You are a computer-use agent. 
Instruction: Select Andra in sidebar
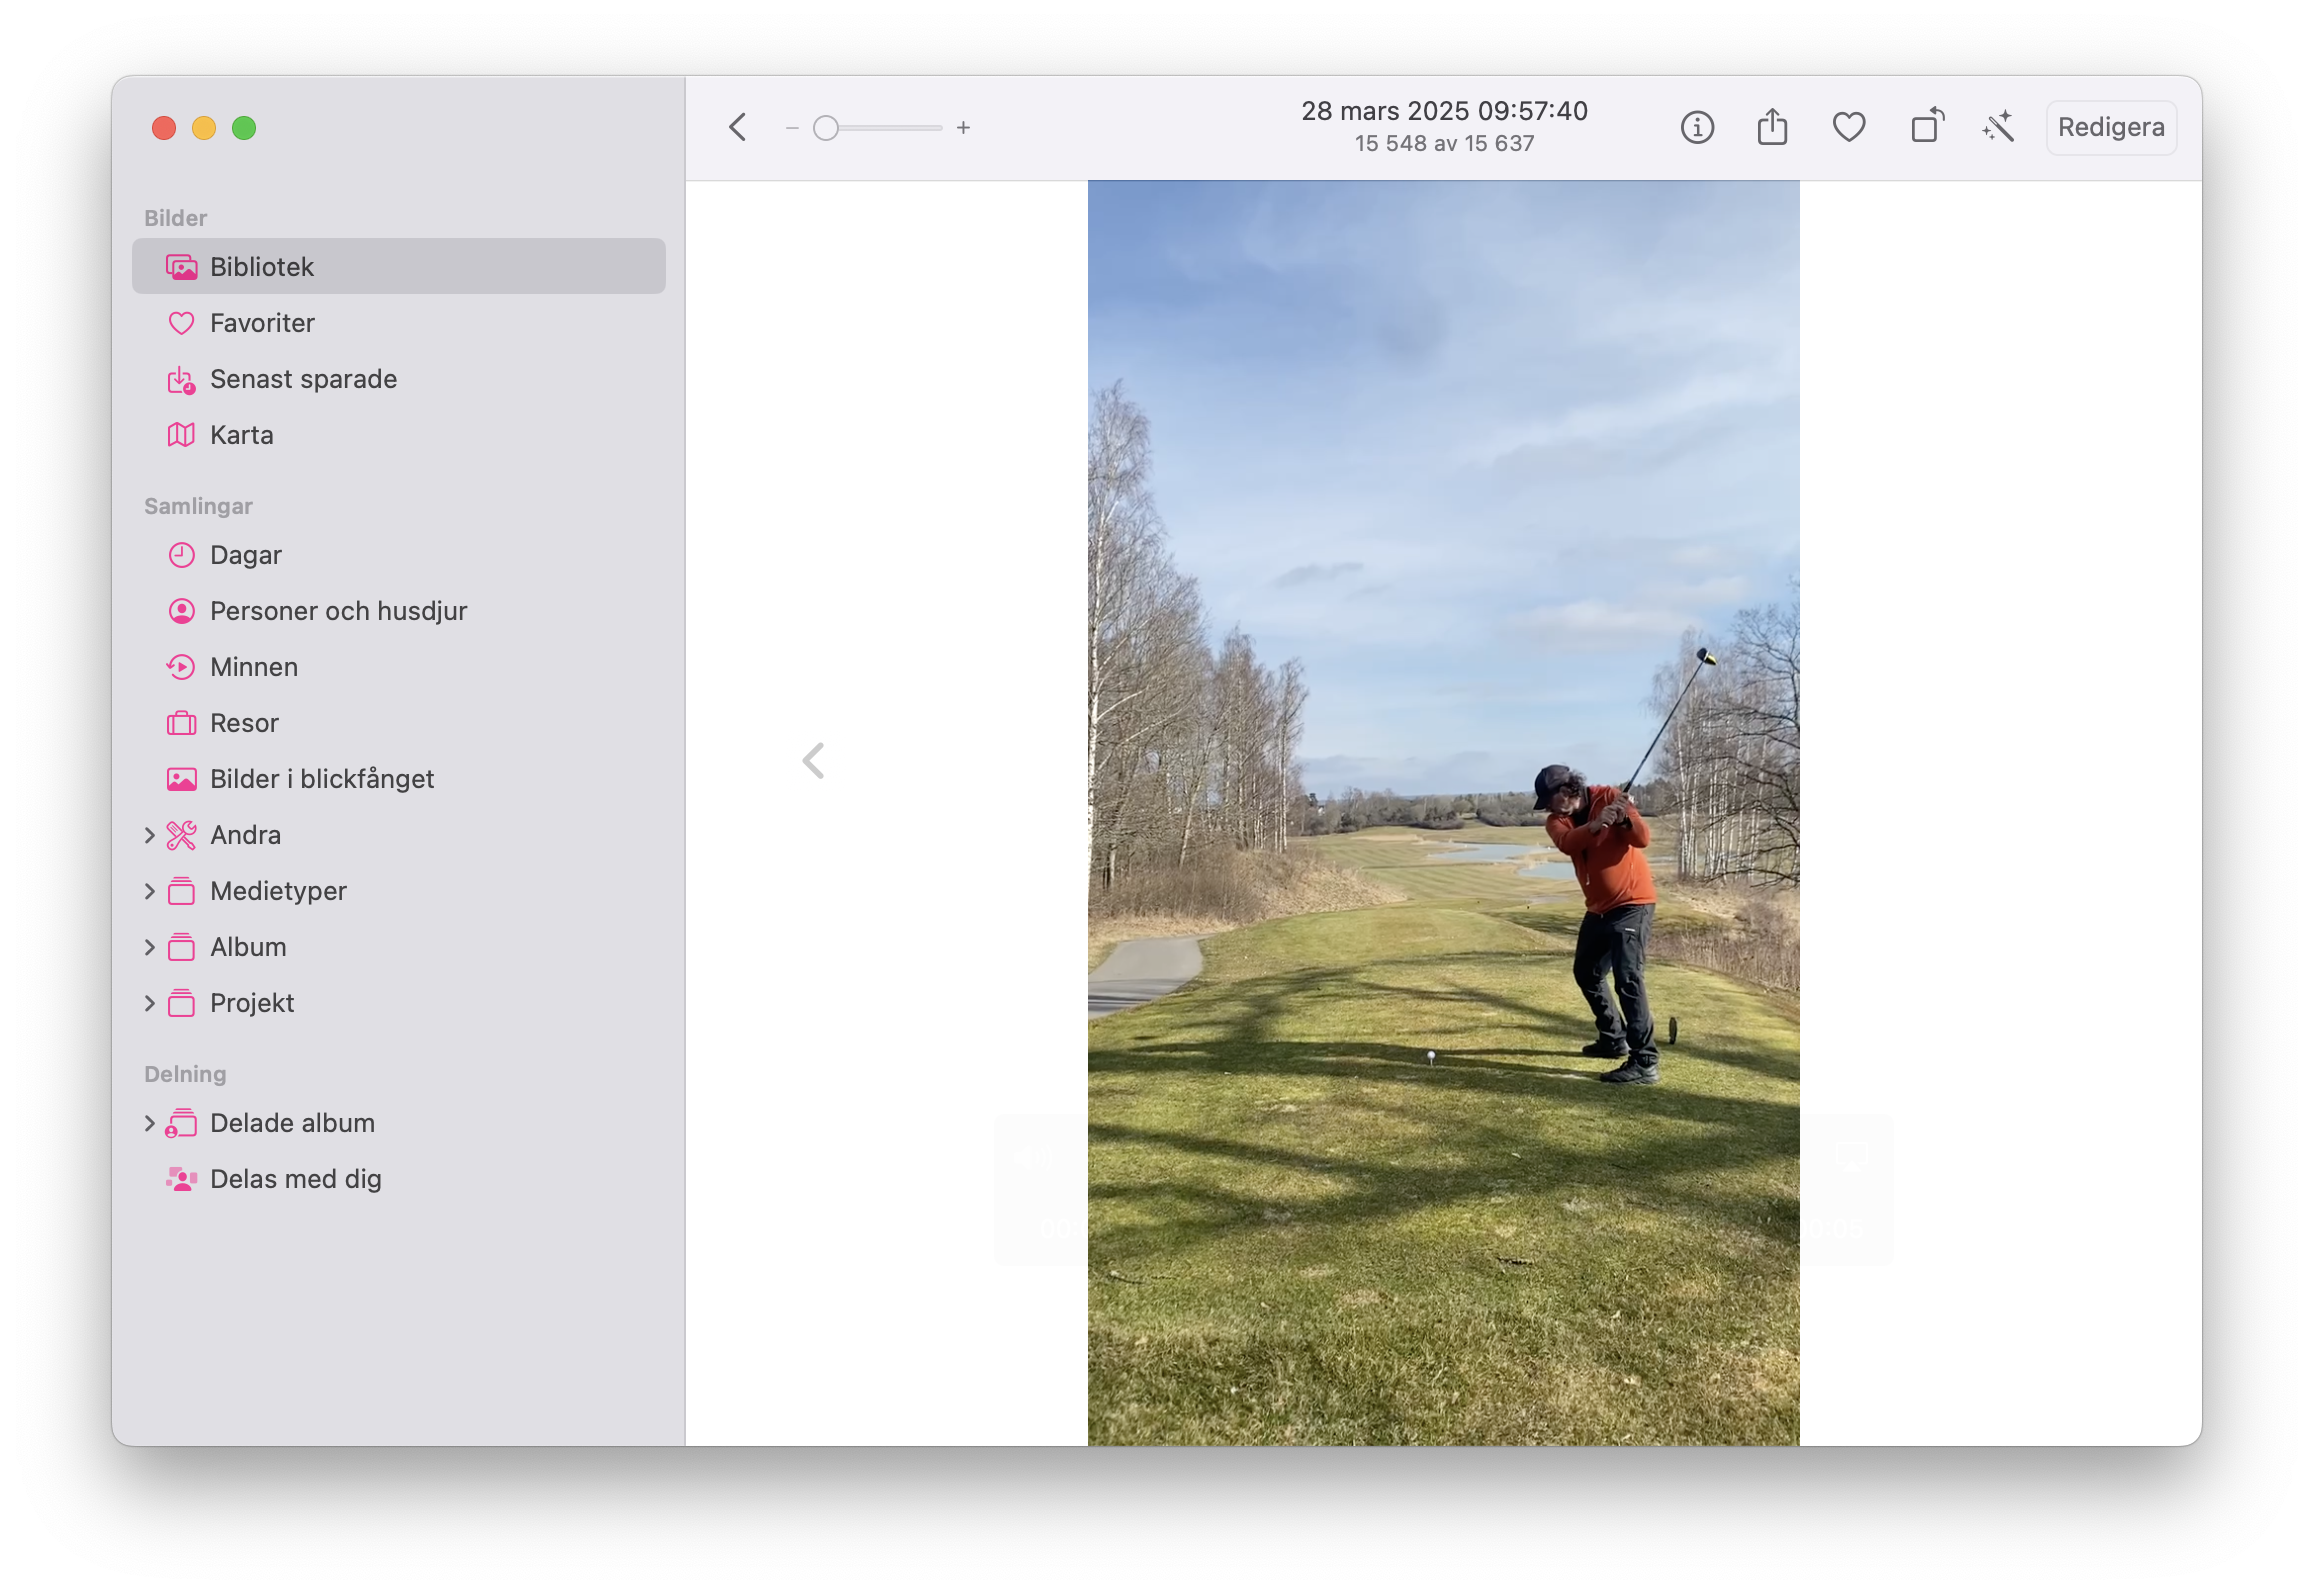[399, 835]
